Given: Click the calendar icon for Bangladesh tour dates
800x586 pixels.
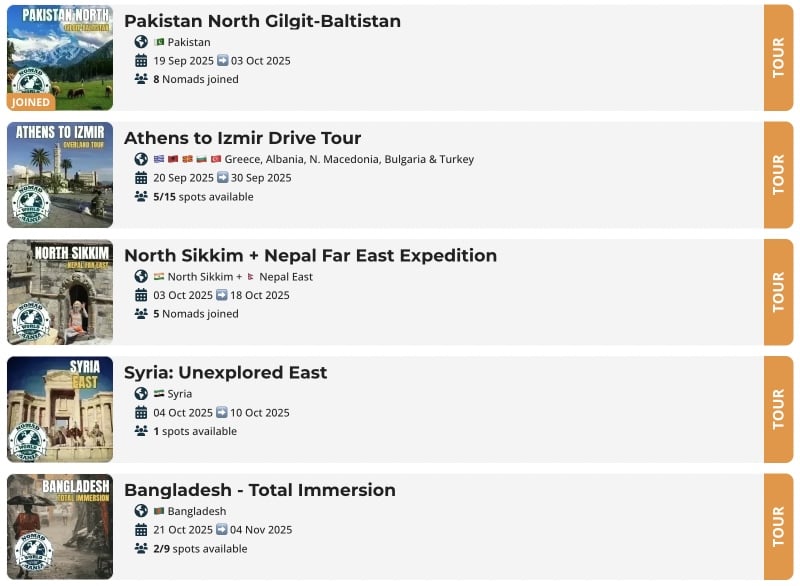Looking at the screenshot, I should coord(141,530).
